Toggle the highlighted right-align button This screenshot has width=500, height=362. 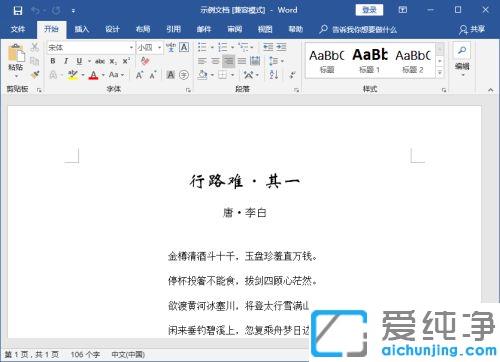[x=229, y=61]
